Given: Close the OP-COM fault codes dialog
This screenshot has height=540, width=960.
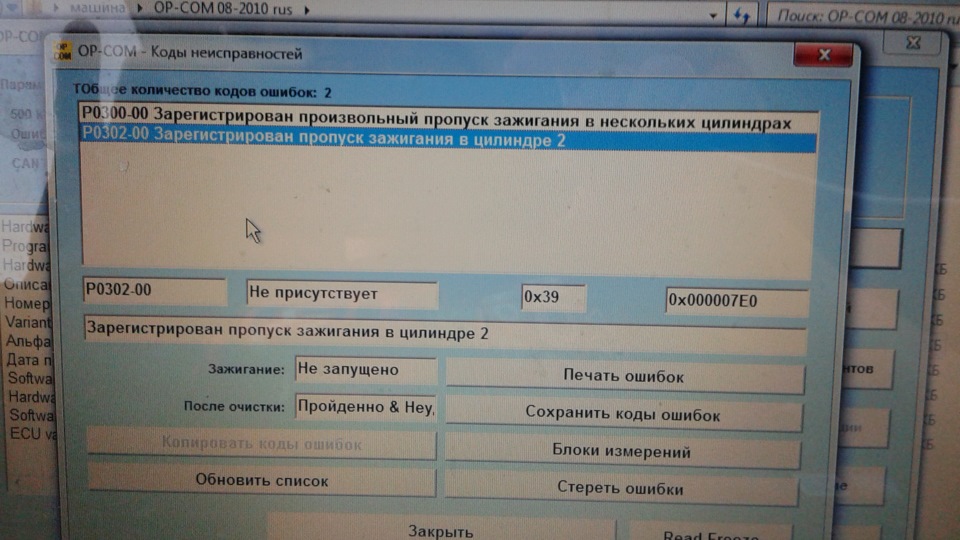Looking at the screenshot, I should click(x=823, y=56).
